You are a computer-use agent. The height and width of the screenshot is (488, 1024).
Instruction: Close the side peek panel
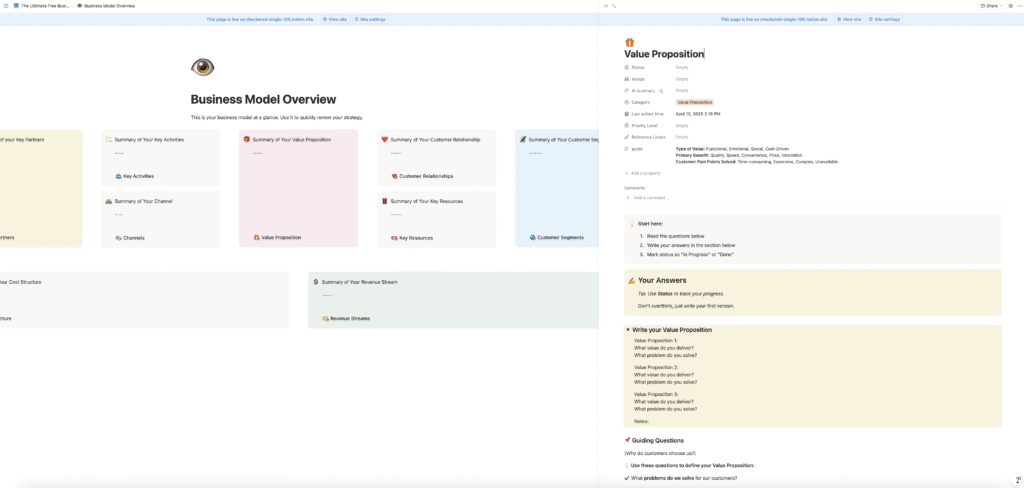(x=604, y=6)
